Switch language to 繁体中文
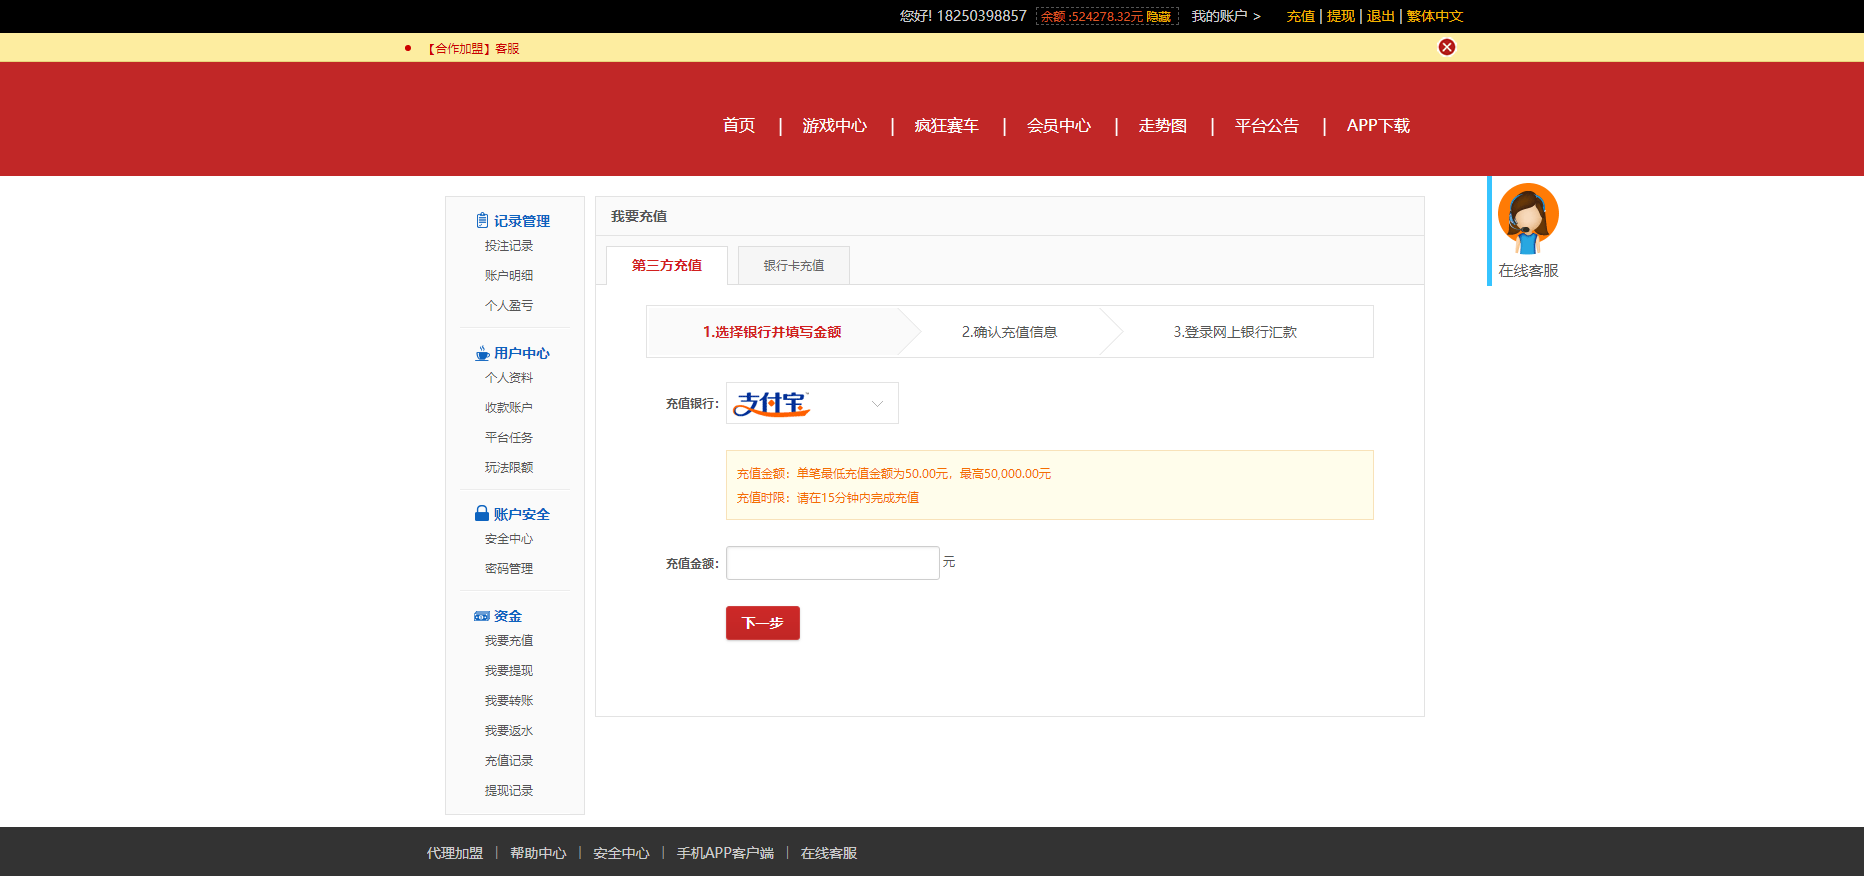 click(1434, 16)
